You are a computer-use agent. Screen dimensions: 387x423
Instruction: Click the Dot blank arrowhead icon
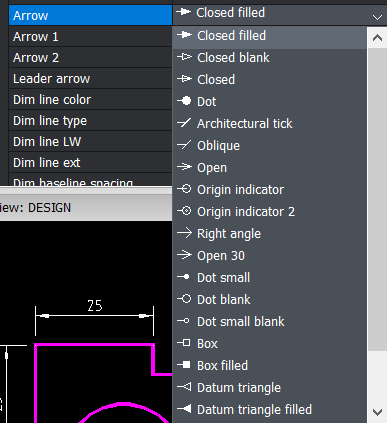[184, 299]
